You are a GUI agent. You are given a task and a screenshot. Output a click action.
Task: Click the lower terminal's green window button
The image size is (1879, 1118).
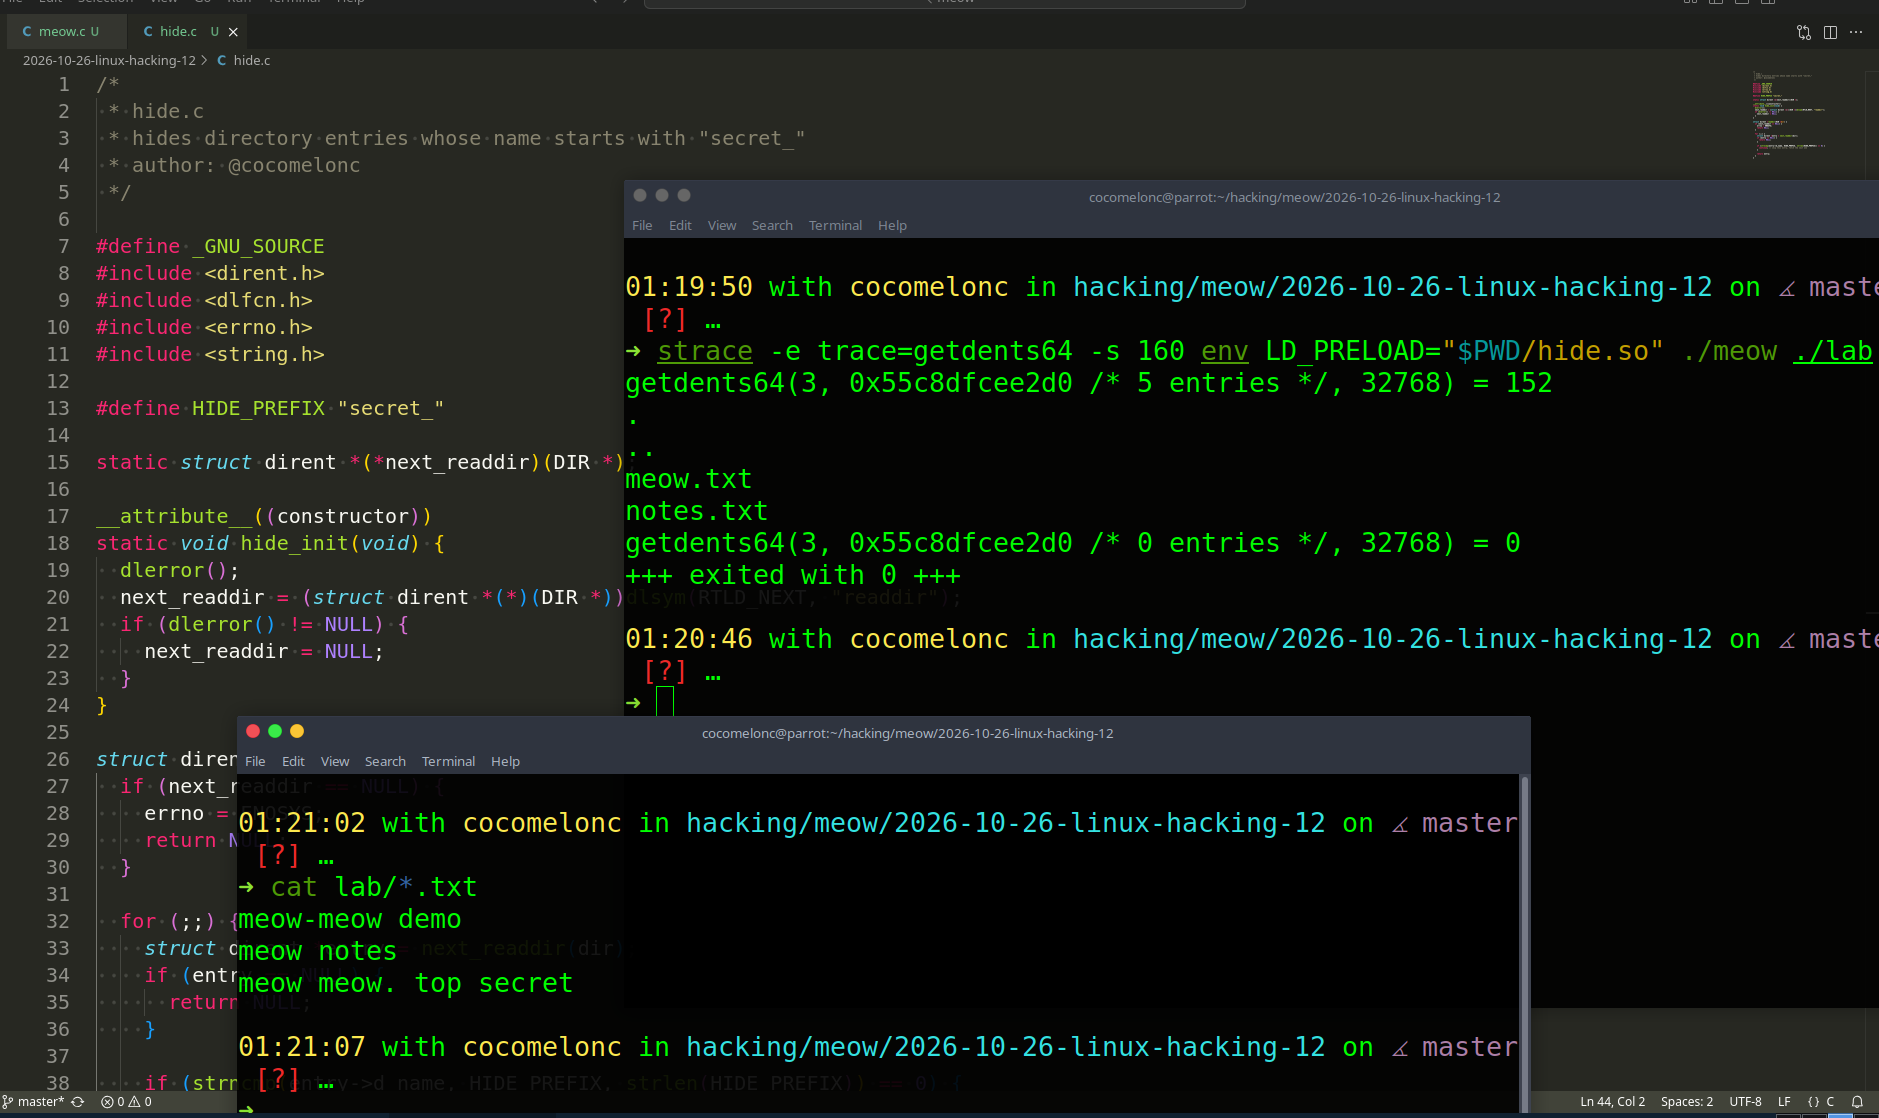[275, 731]
